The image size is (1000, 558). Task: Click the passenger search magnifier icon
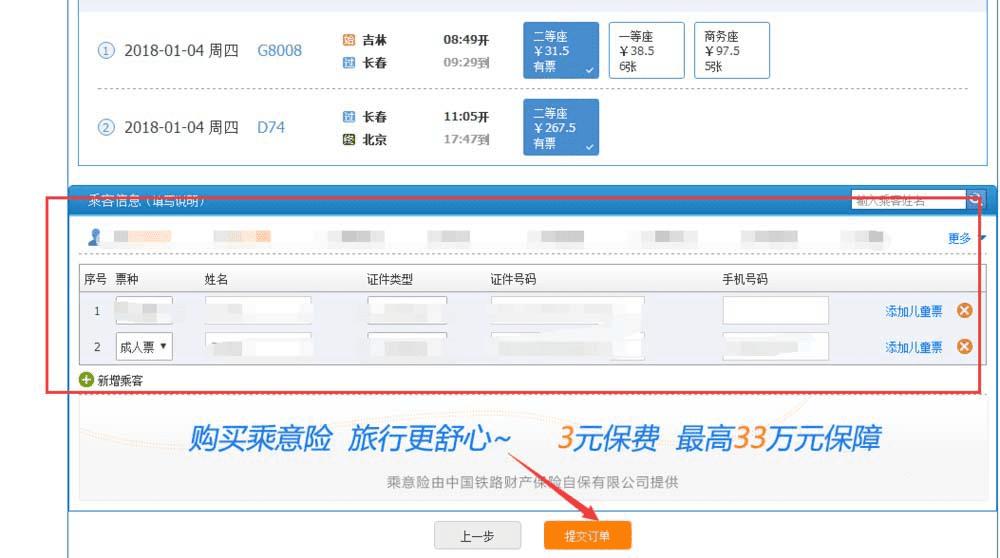(975, 200)
